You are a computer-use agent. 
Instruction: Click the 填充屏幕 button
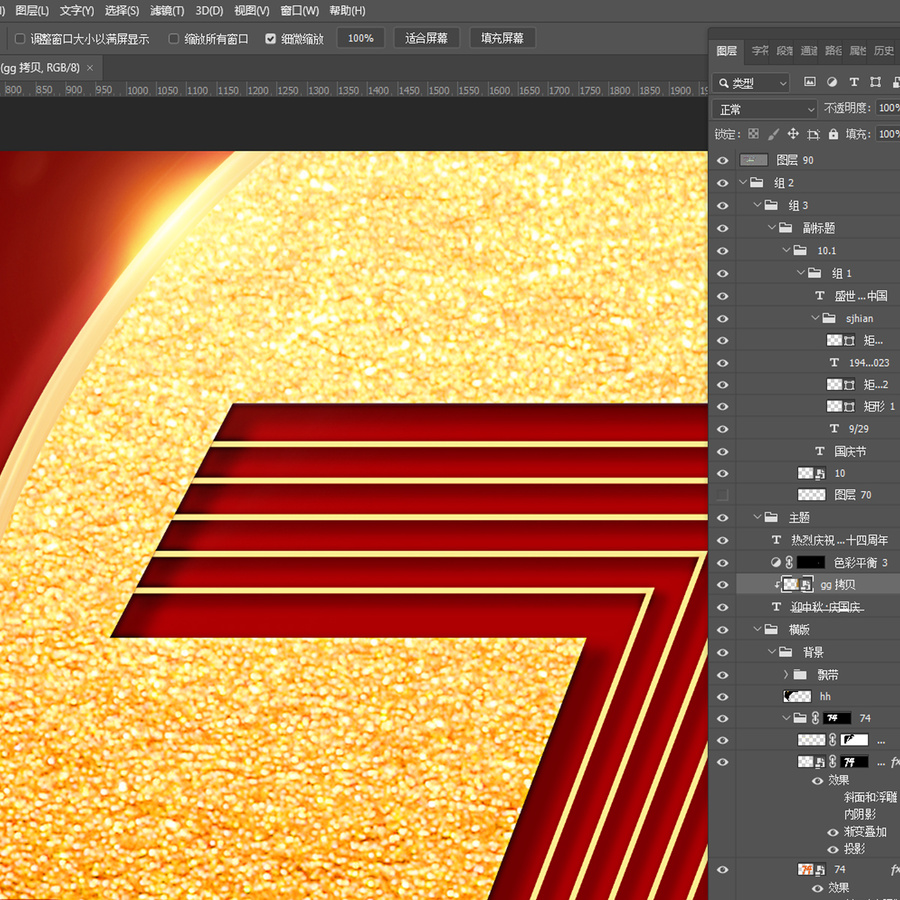tap(502, 38)
